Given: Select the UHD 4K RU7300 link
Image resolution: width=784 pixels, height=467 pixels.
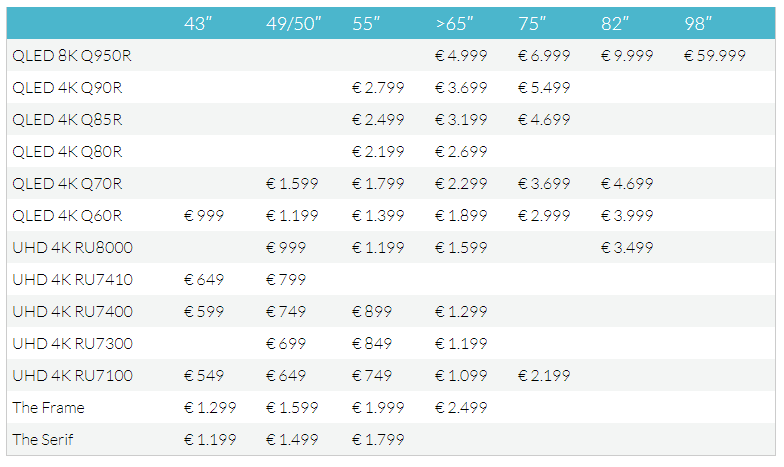Looking at the screenshot, I should [72, 344].
